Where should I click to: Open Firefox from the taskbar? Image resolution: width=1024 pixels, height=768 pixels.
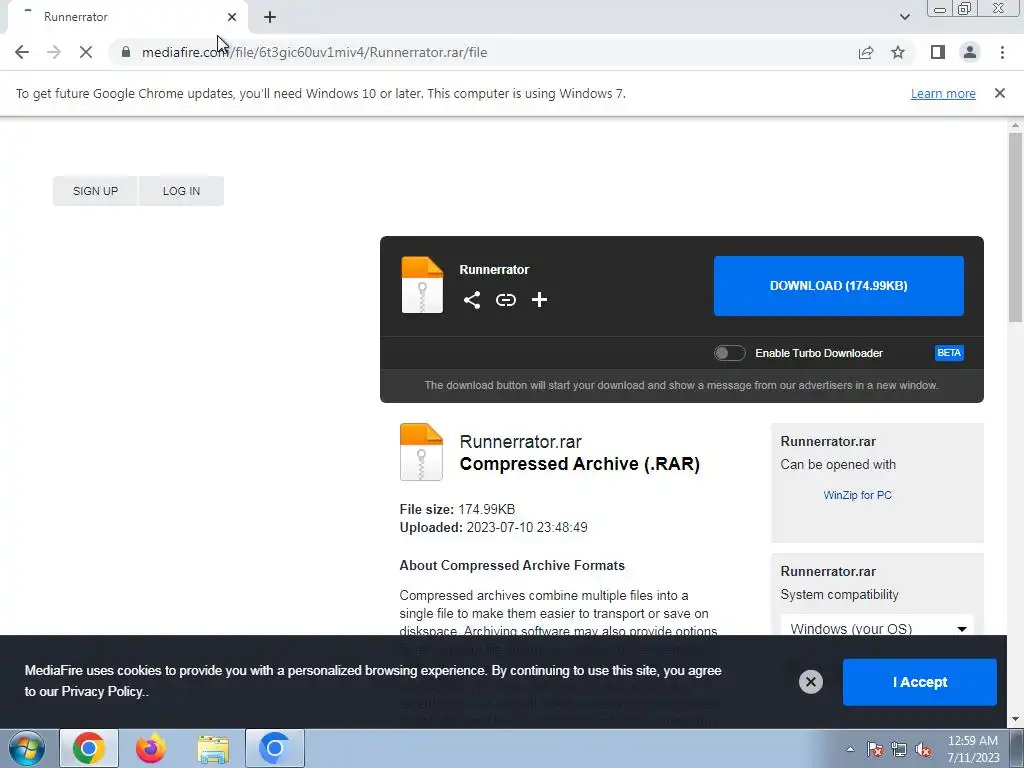[x=150, y=748]
